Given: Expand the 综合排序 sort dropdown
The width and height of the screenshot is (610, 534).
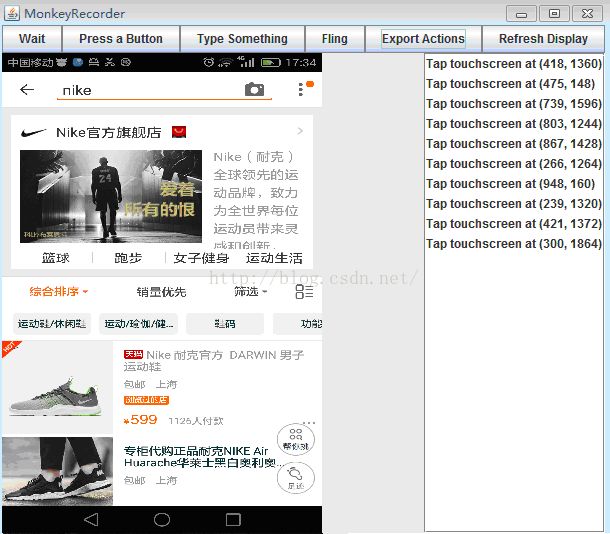Looking at the screenshot, I should (58, 291).
